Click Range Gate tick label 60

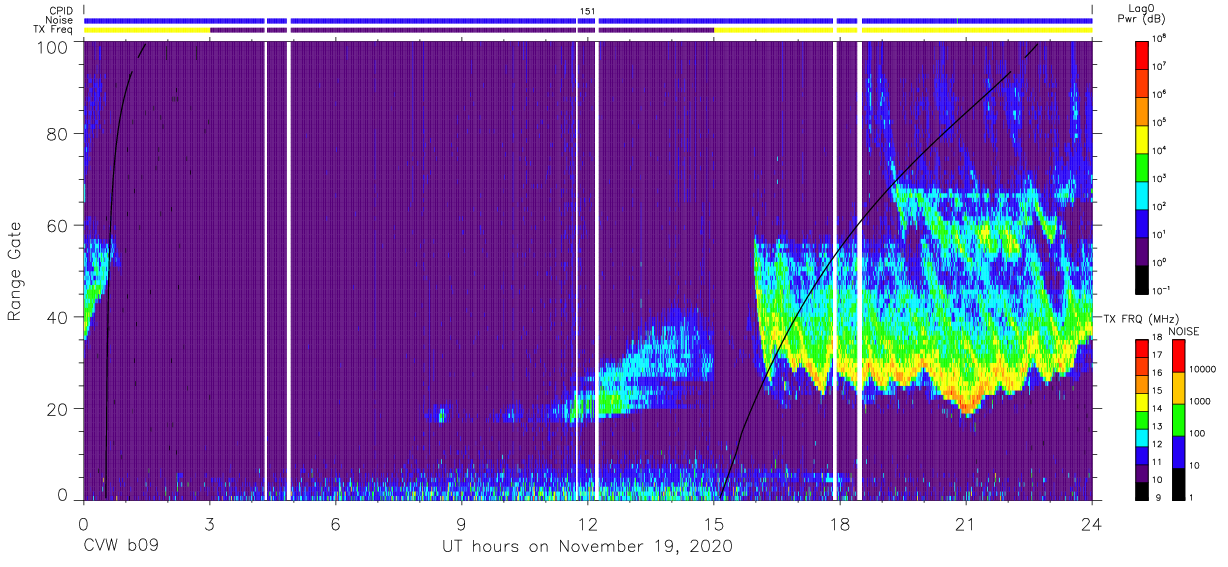coord(58,225)
